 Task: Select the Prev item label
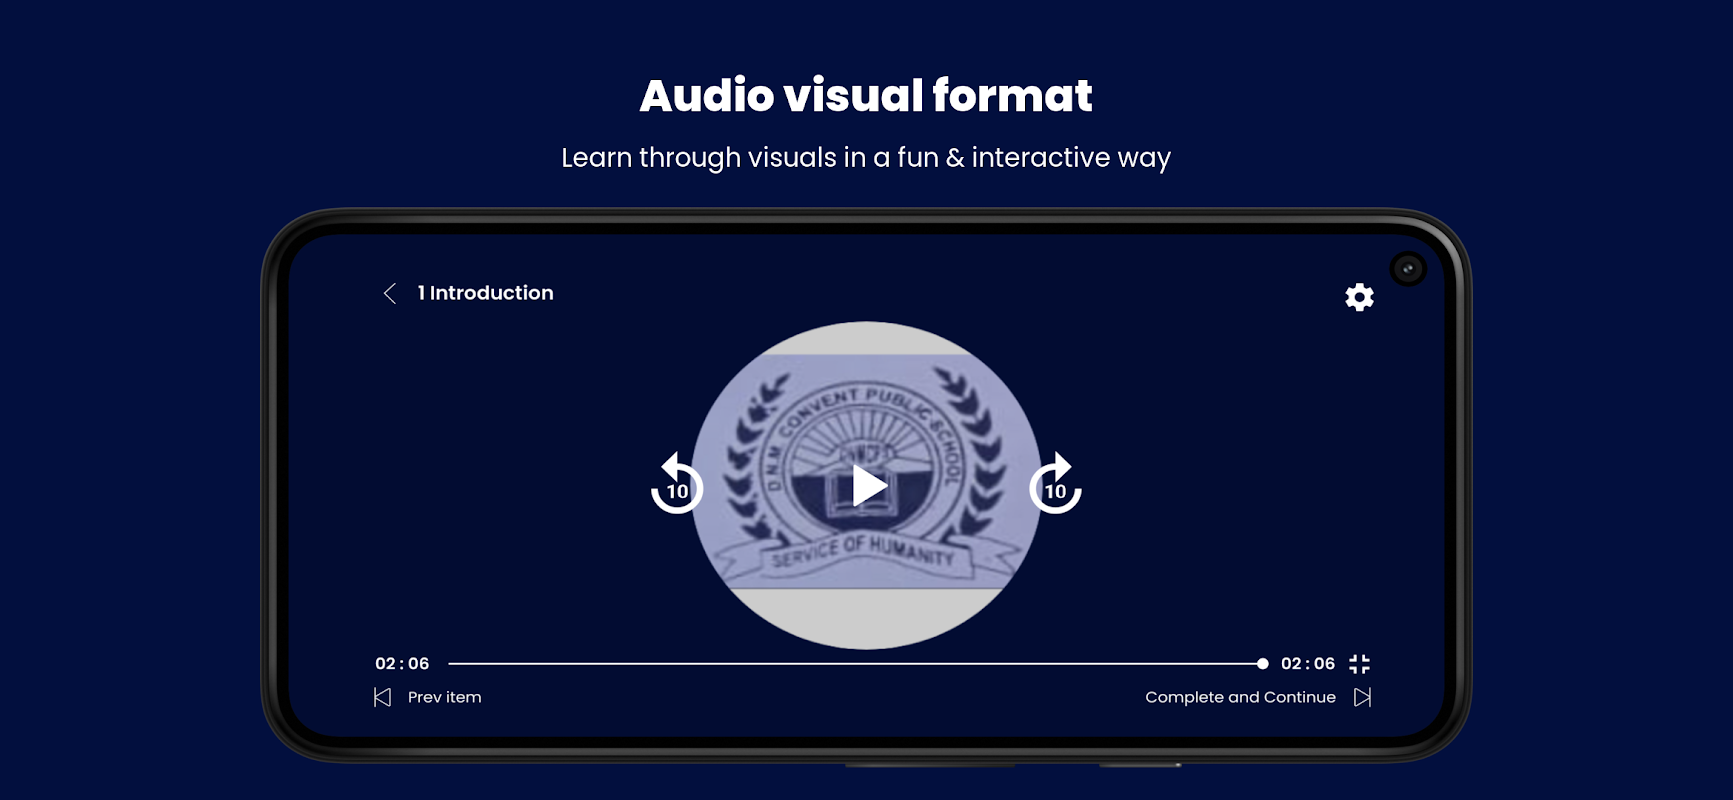click(x=444, y=697)
